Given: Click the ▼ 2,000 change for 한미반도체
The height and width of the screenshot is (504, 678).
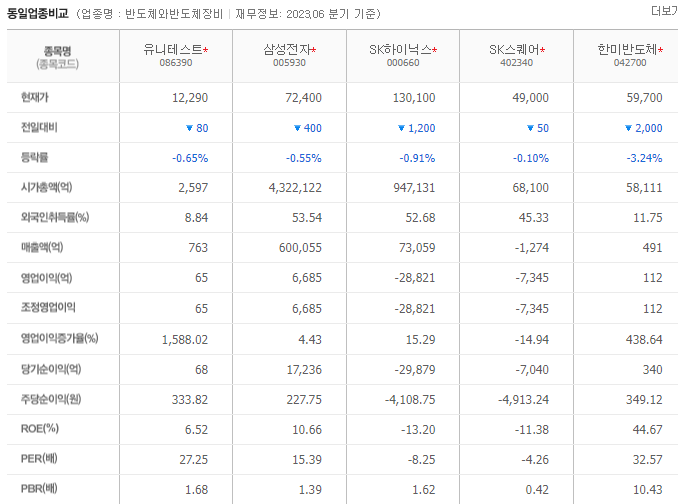Looking at the screenshot, I should [643, 128].
